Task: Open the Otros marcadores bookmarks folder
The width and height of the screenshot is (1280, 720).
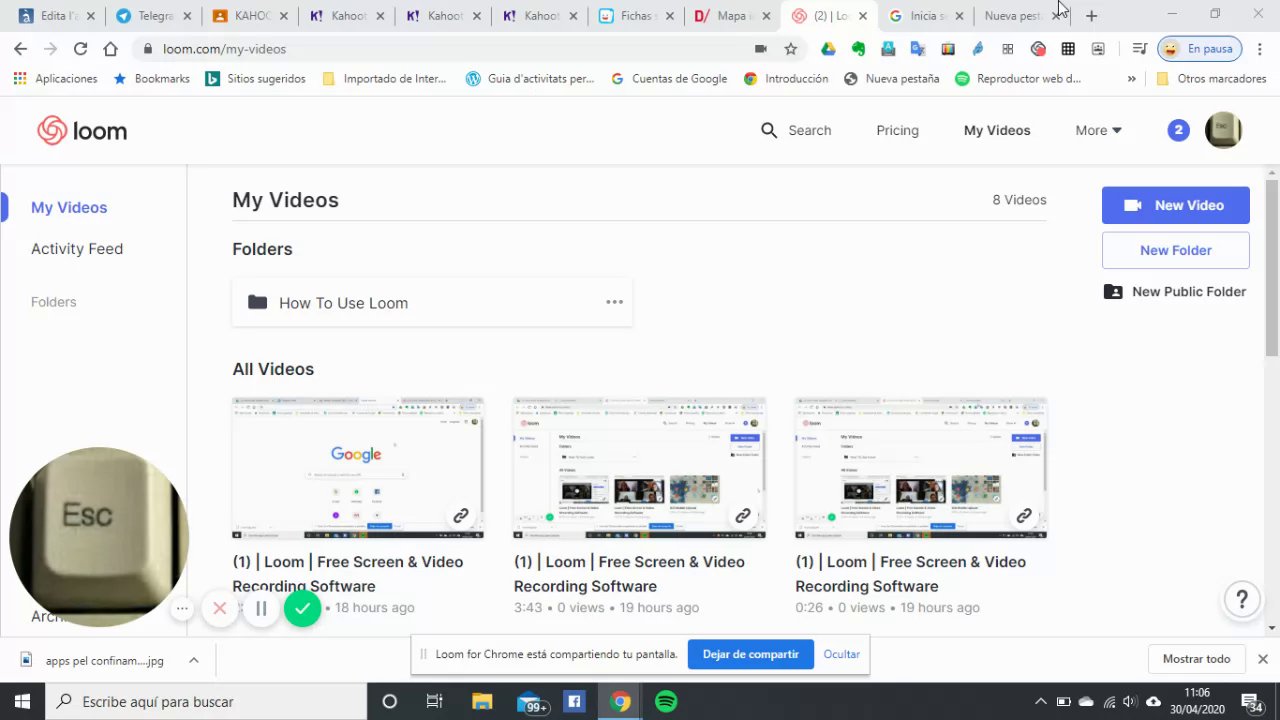Action: 1211,79
